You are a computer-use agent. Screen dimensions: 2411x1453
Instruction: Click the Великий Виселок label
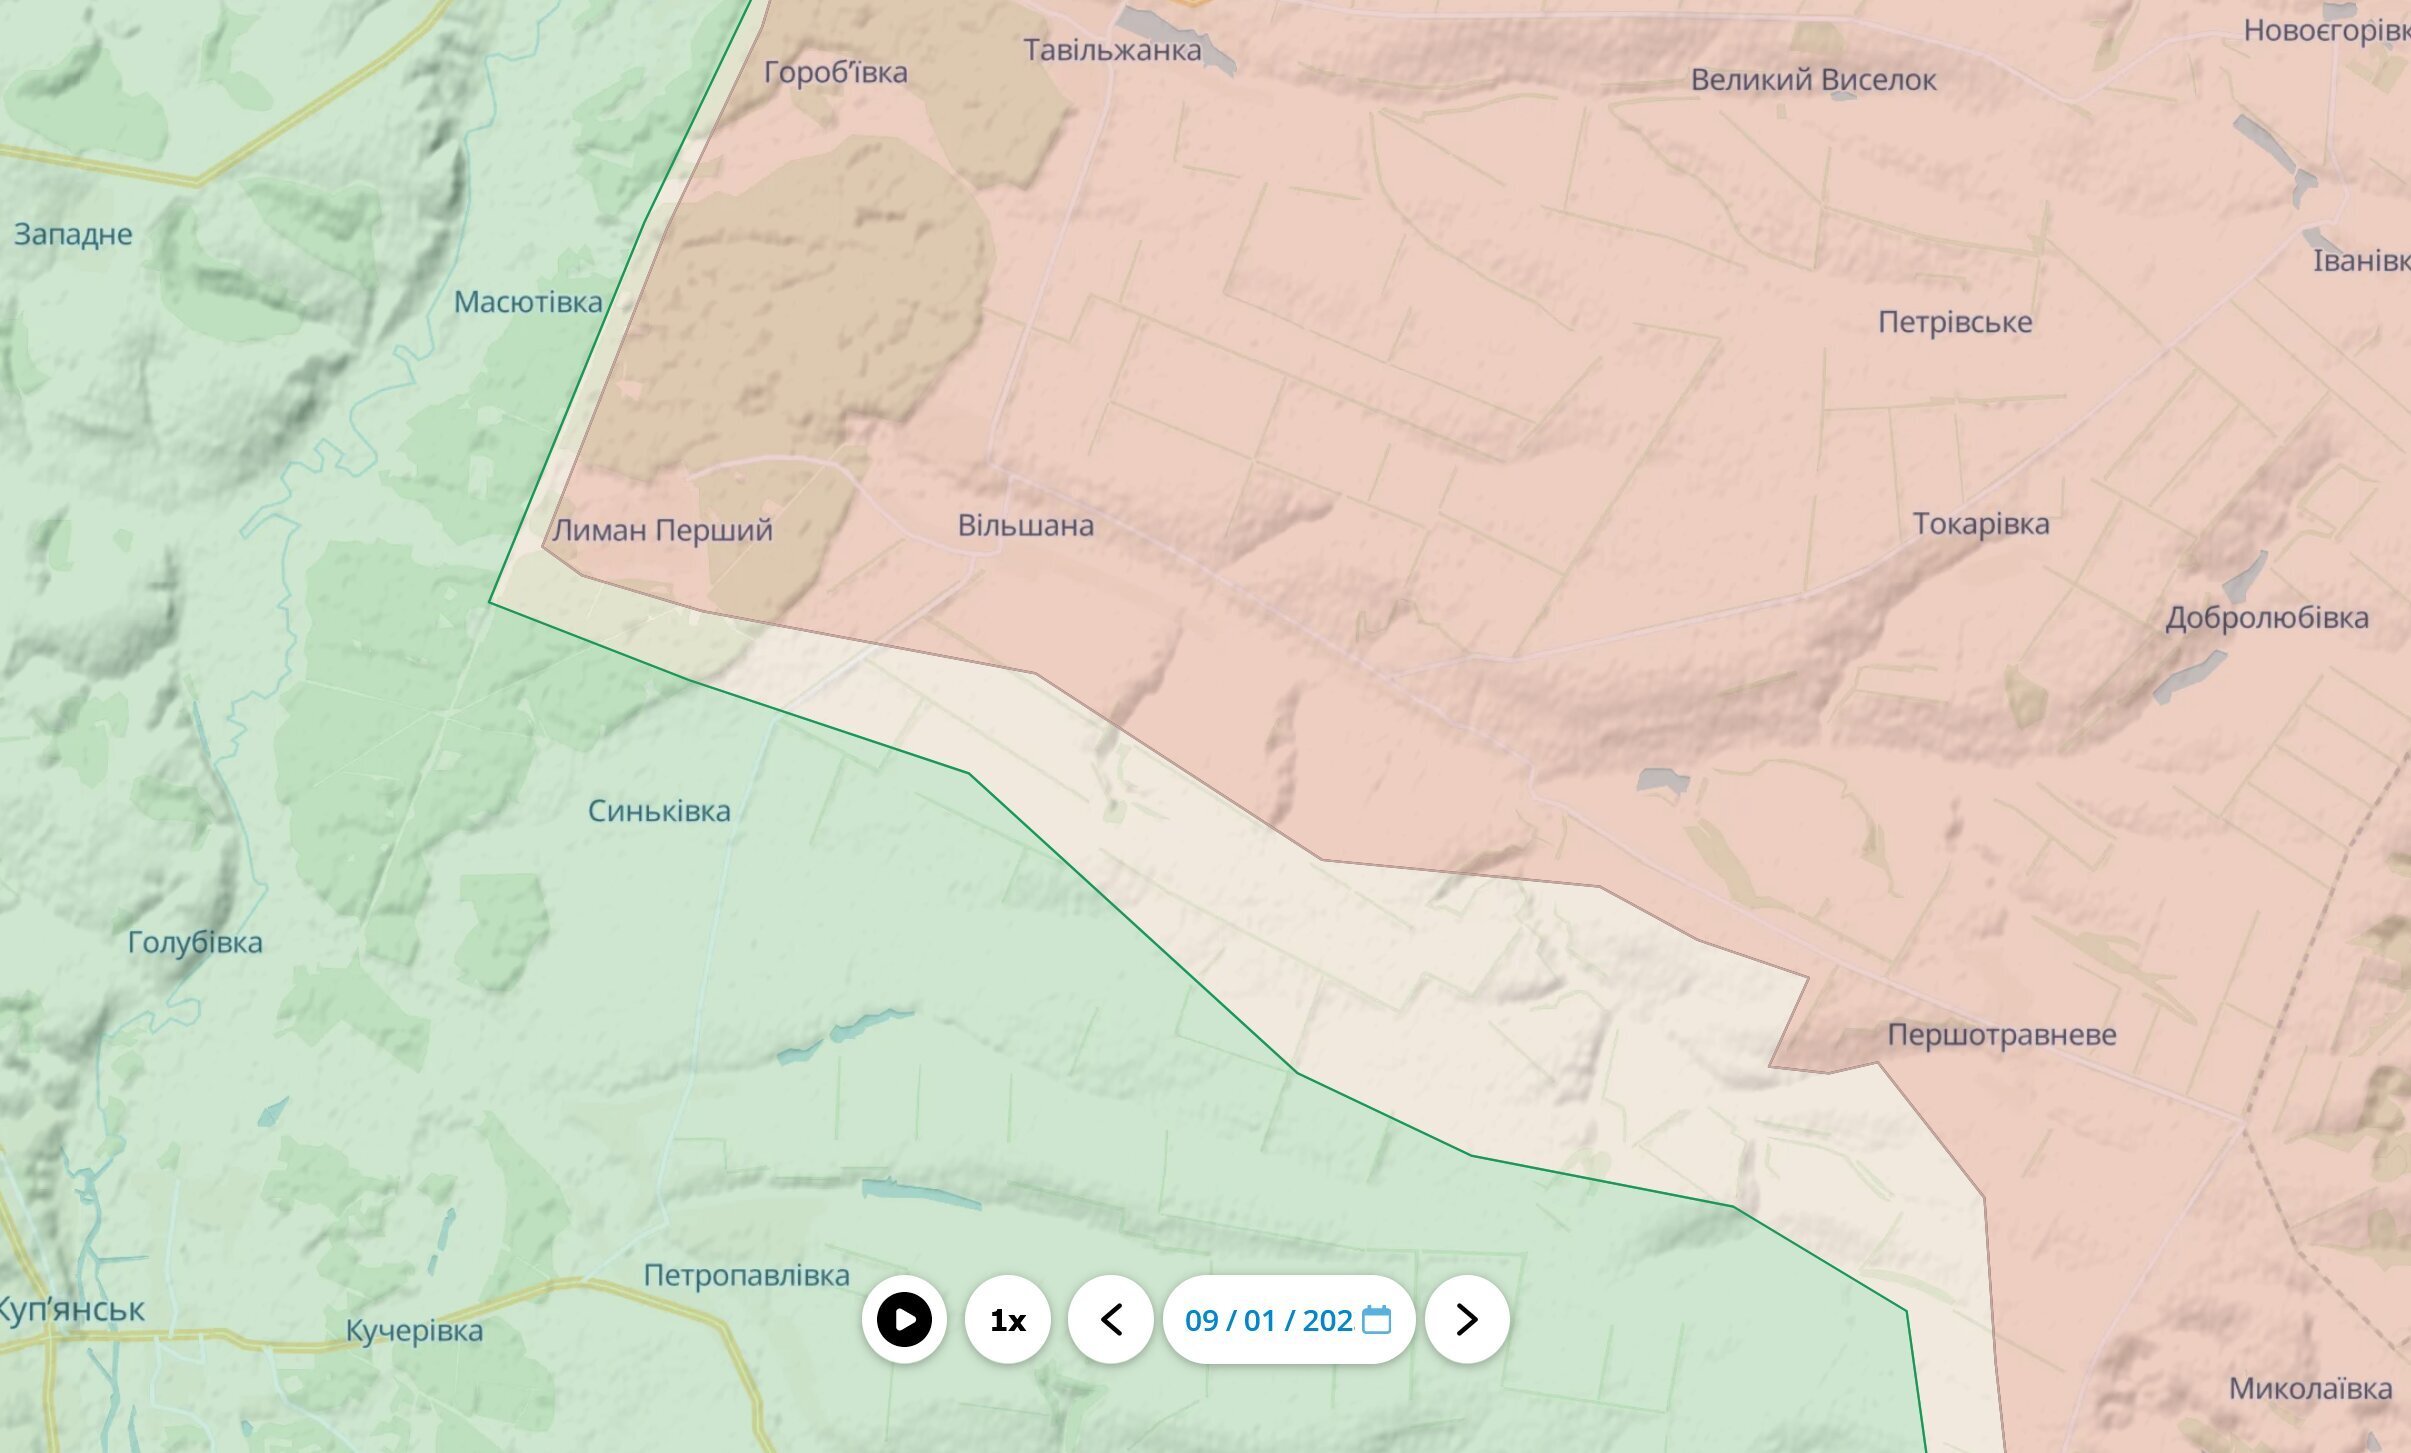(1813, 80)
